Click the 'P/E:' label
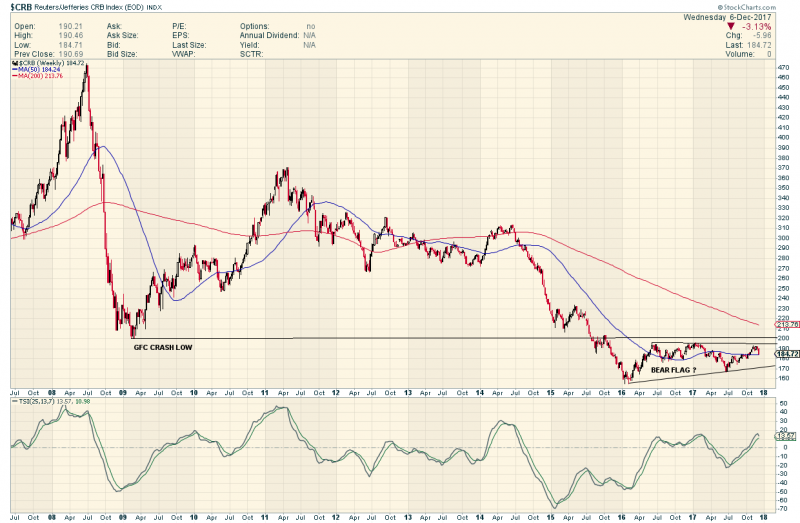This screenshot has width=800, height=523. click(180, 27)
